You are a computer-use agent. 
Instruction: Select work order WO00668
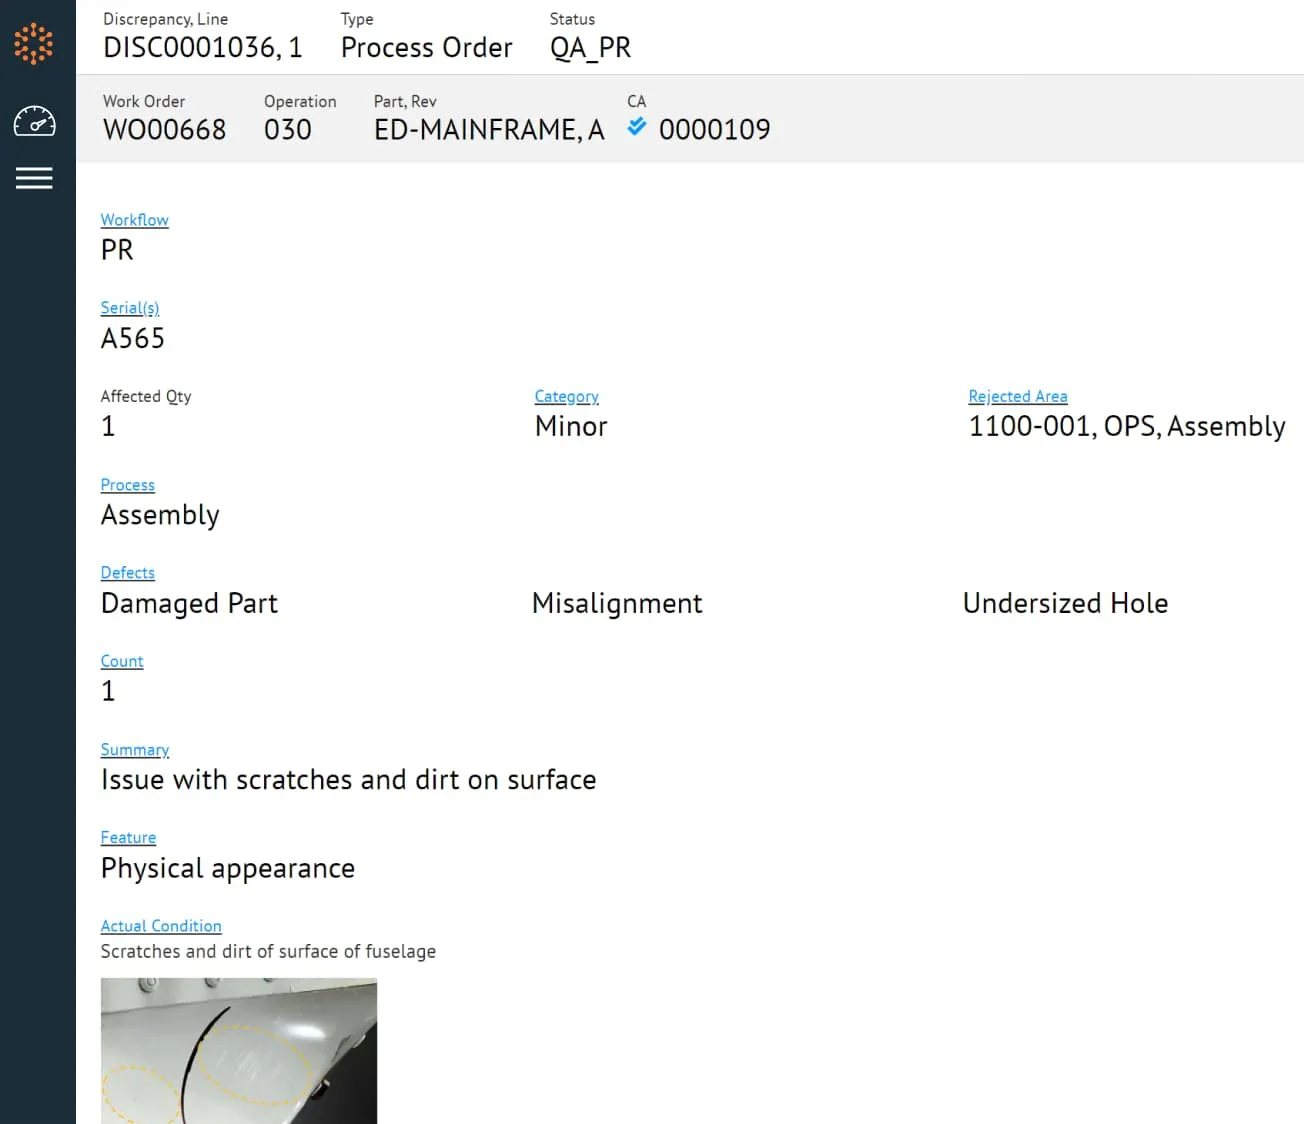165,130
